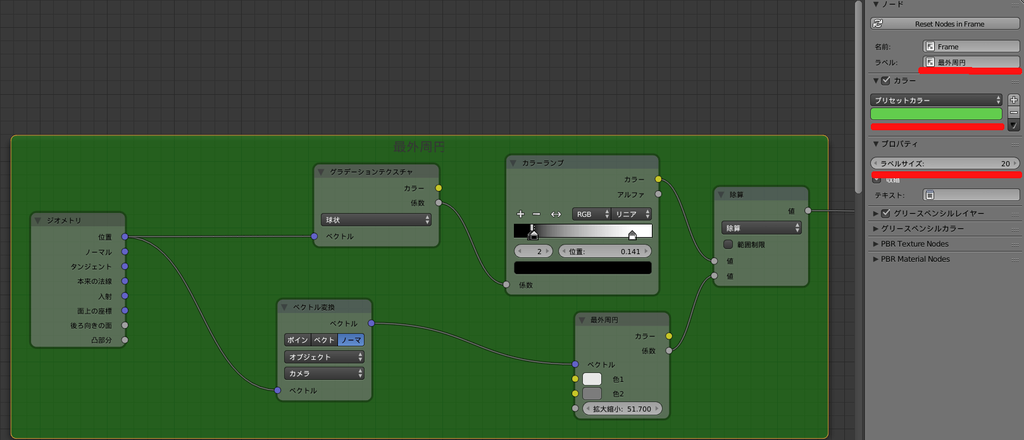
Task: Collapse the プロパティ panel
Action: point(876,144)
